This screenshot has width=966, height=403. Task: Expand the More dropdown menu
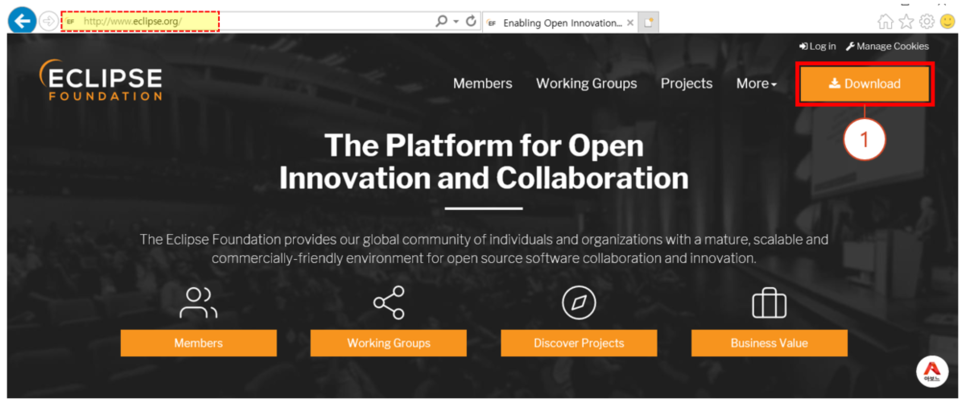[756, 83]
